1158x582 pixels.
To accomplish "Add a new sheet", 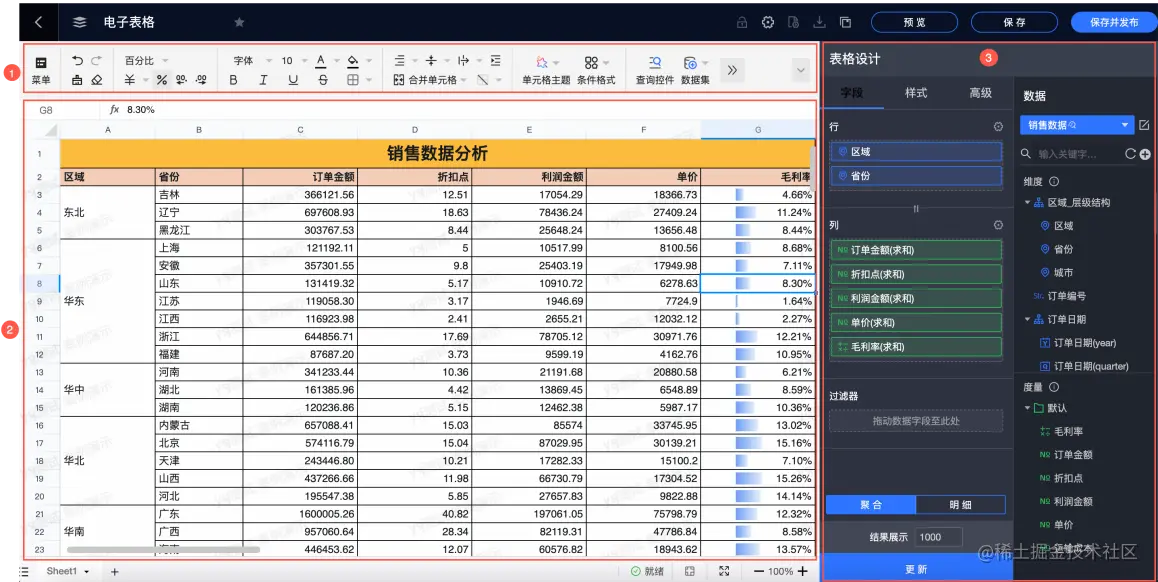I will tap(114, 572).
